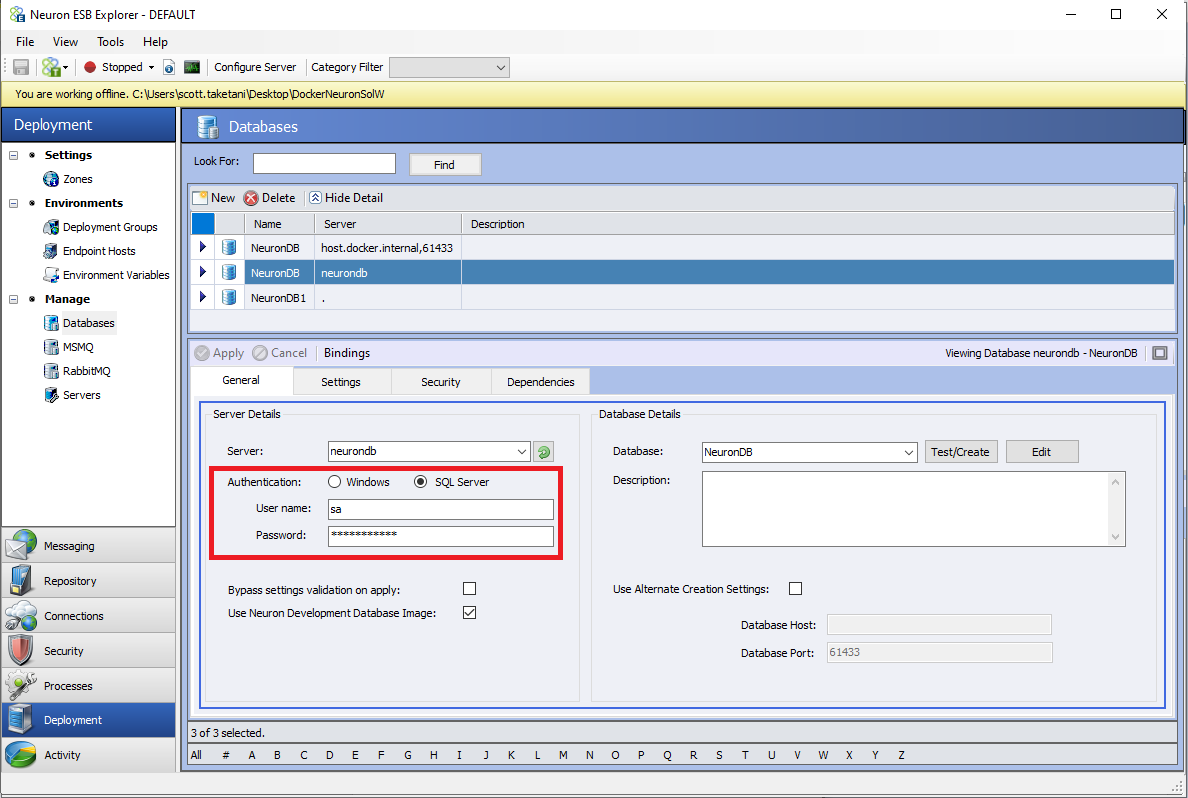
Task: Filter list by letter N
Action: [590, 755]
